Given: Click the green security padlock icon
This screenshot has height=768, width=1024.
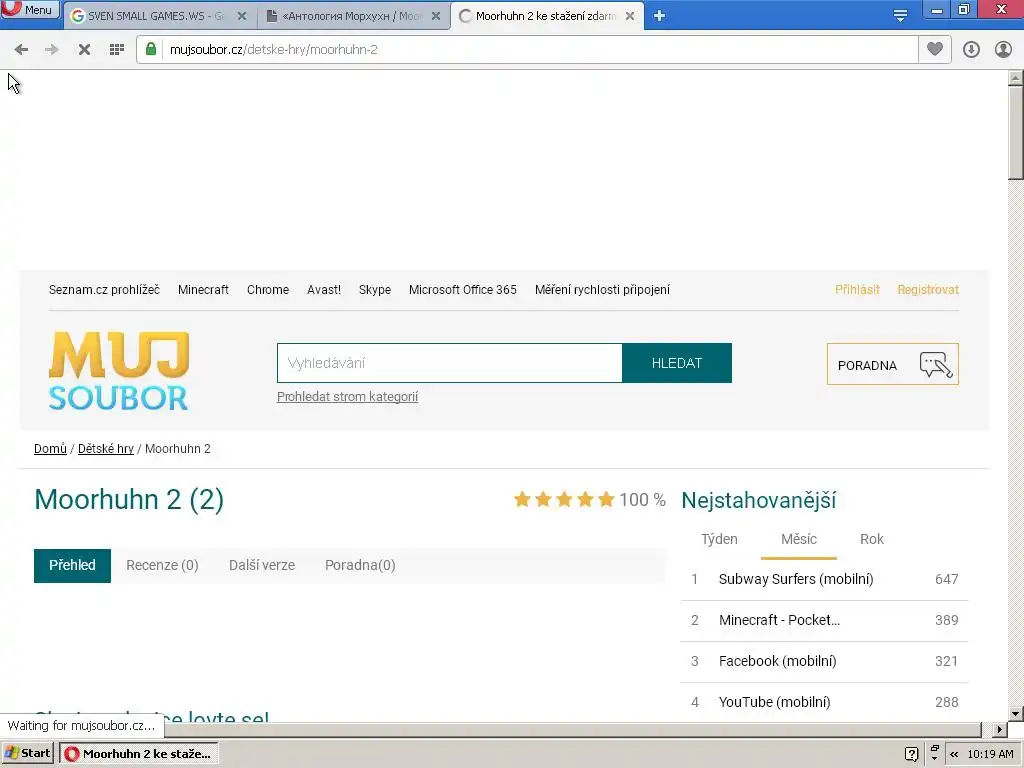Looking at the screenshot, I should [151, 49].
